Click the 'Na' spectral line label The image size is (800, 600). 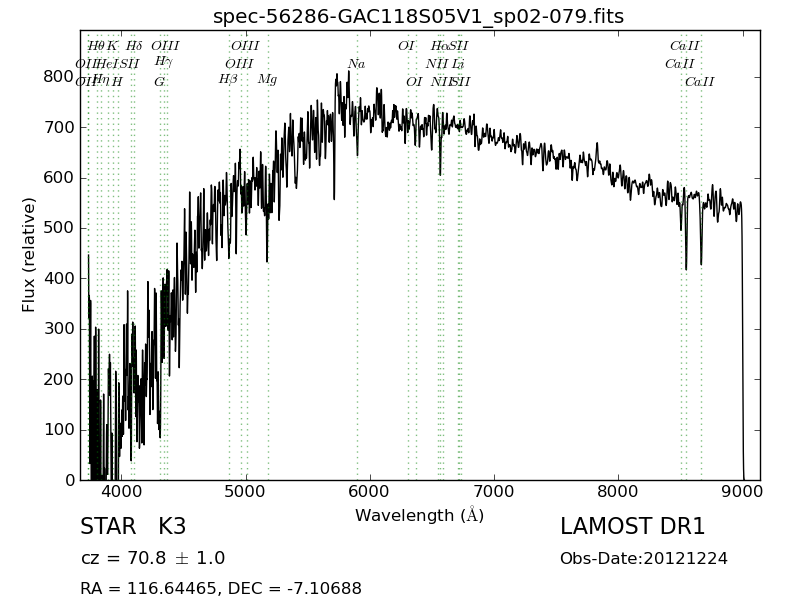tap(357, 64)
